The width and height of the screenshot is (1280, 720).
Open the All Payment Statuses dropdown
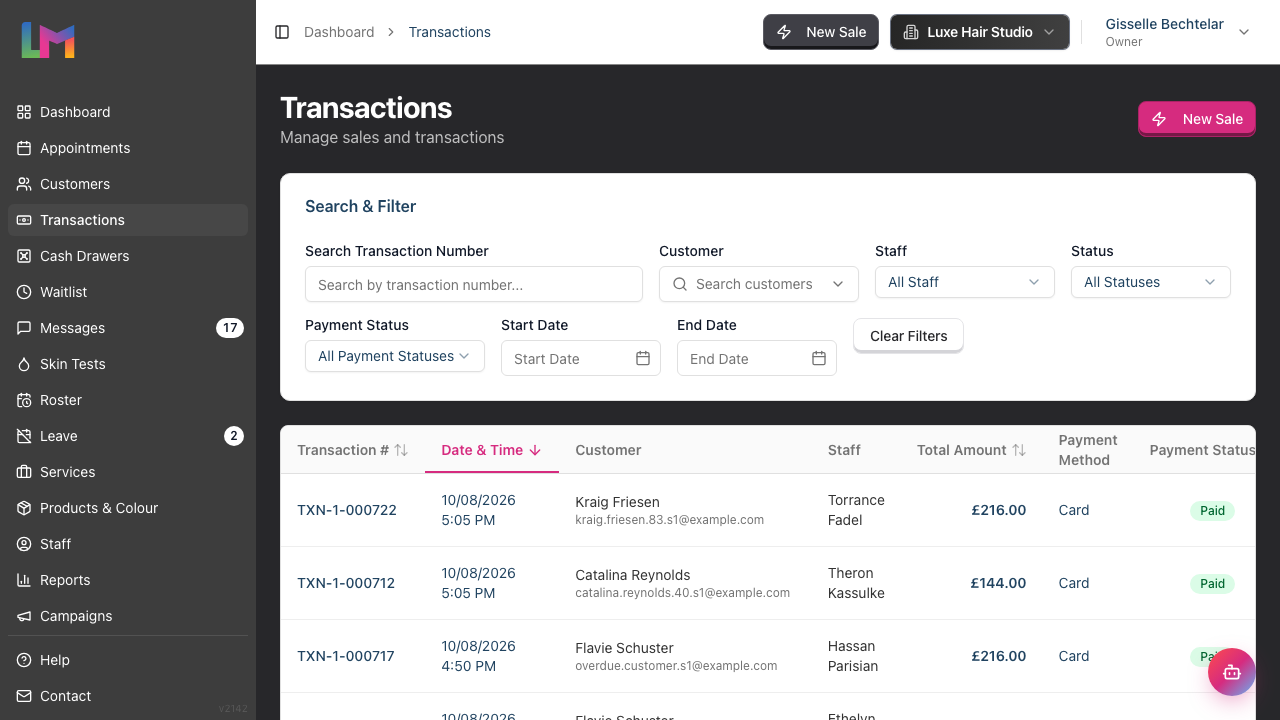[395, 356]
